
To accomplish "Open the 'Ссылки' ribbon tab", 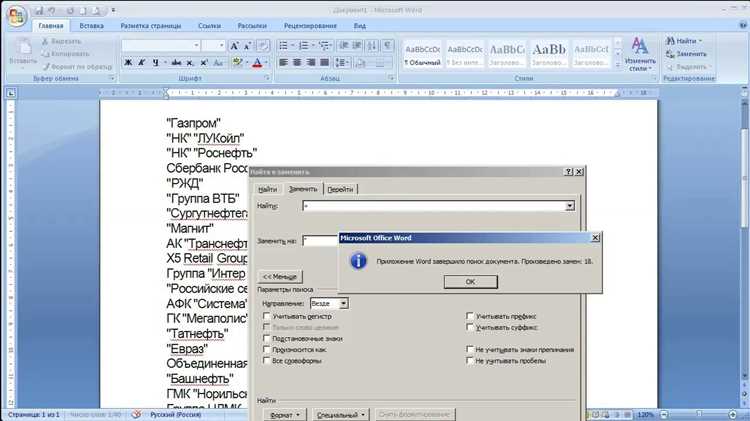I will coord(210,26).
